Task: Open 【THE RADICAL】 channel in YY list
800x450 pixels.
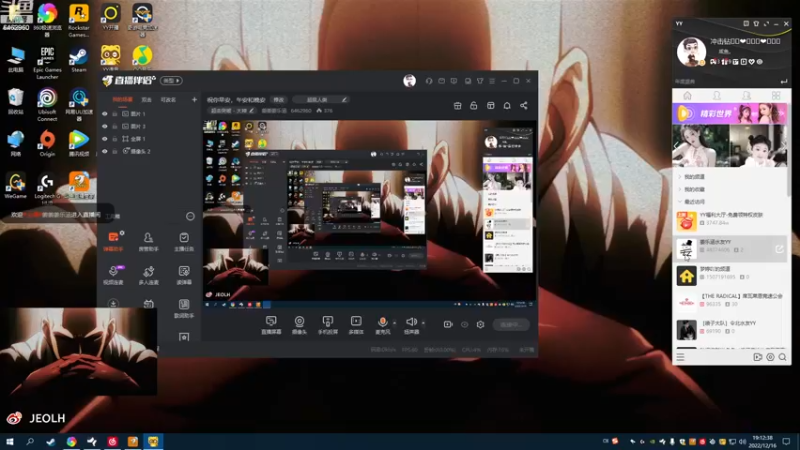Action: (730, 302)
